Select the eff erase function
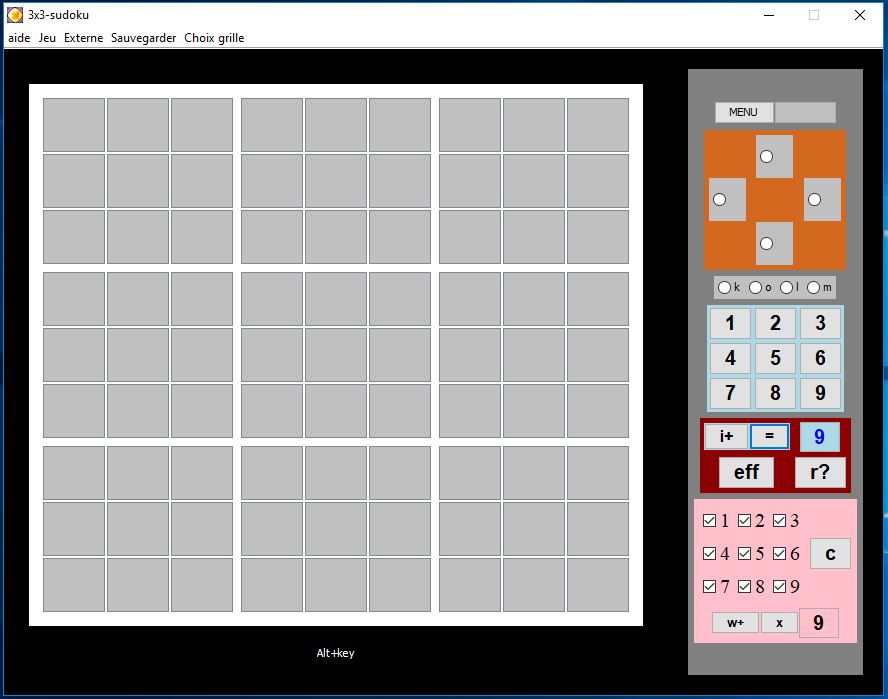Image resolution: width=888 pixels, height=699 pixels. click(x=745, y=472)
